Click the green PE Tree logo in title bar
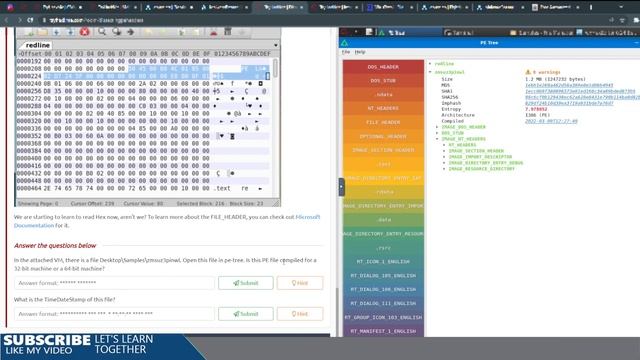 tap(344, 43)
